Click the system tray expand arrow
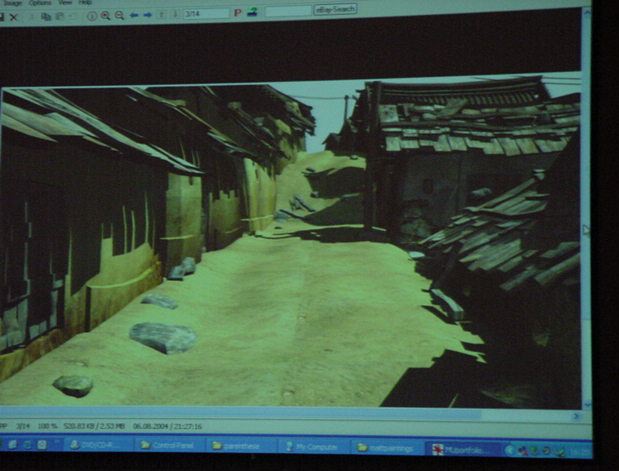The height and width of the screenshot is (471, 619). pyautogui.click(x=509, y=450)
